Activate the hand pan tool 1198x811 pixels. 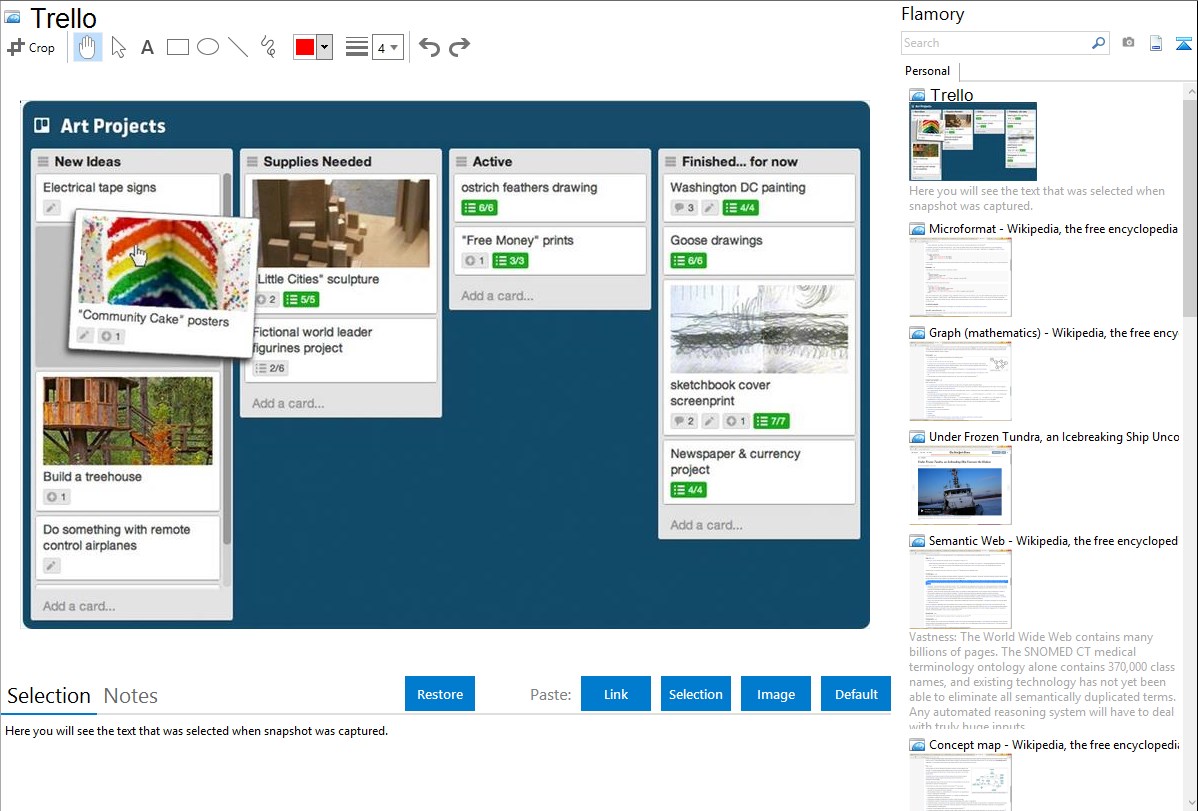click(88, 47)
